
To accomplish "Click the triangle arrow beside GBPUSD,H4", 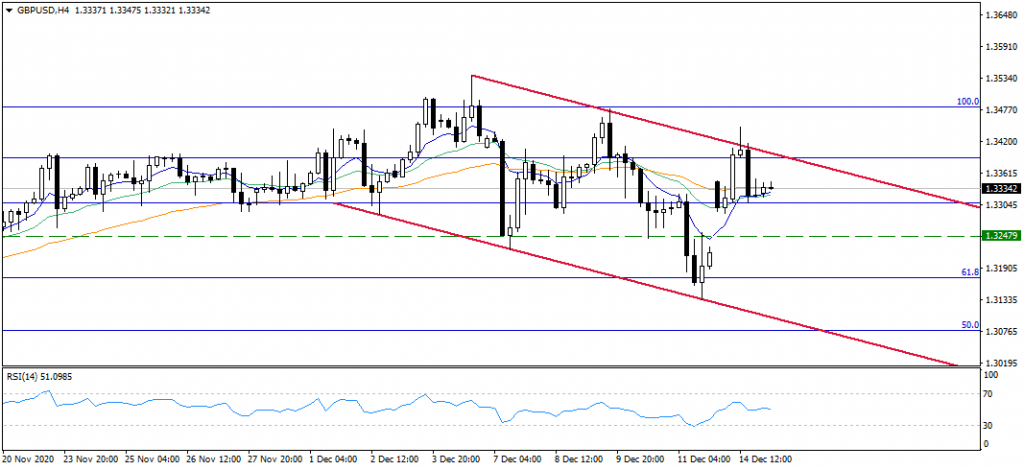I will coord(8,9).
